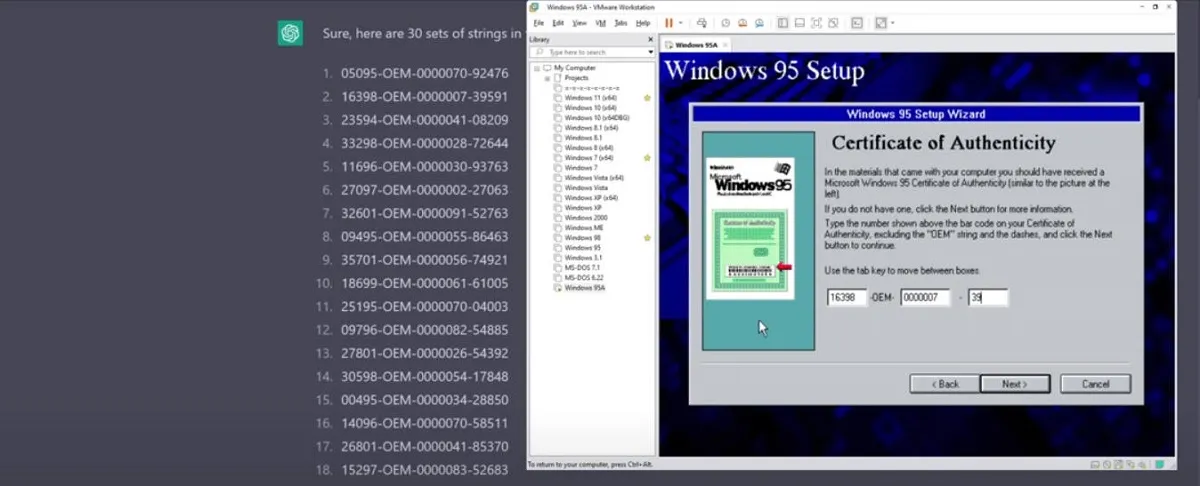
Task: Click the Cancel button in Setup Wizard
Action: coord(1095,383)
